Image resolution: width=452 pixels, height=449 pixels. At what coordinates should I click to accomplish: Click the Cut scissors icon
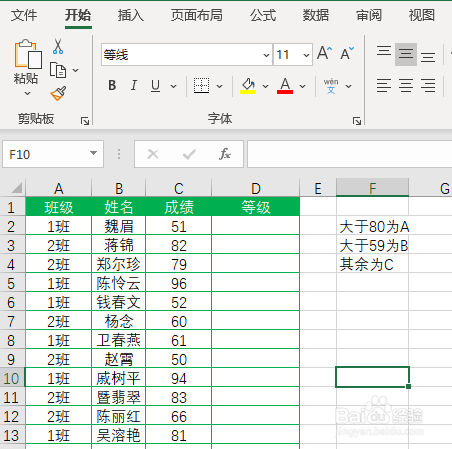(x=58, y=47)
